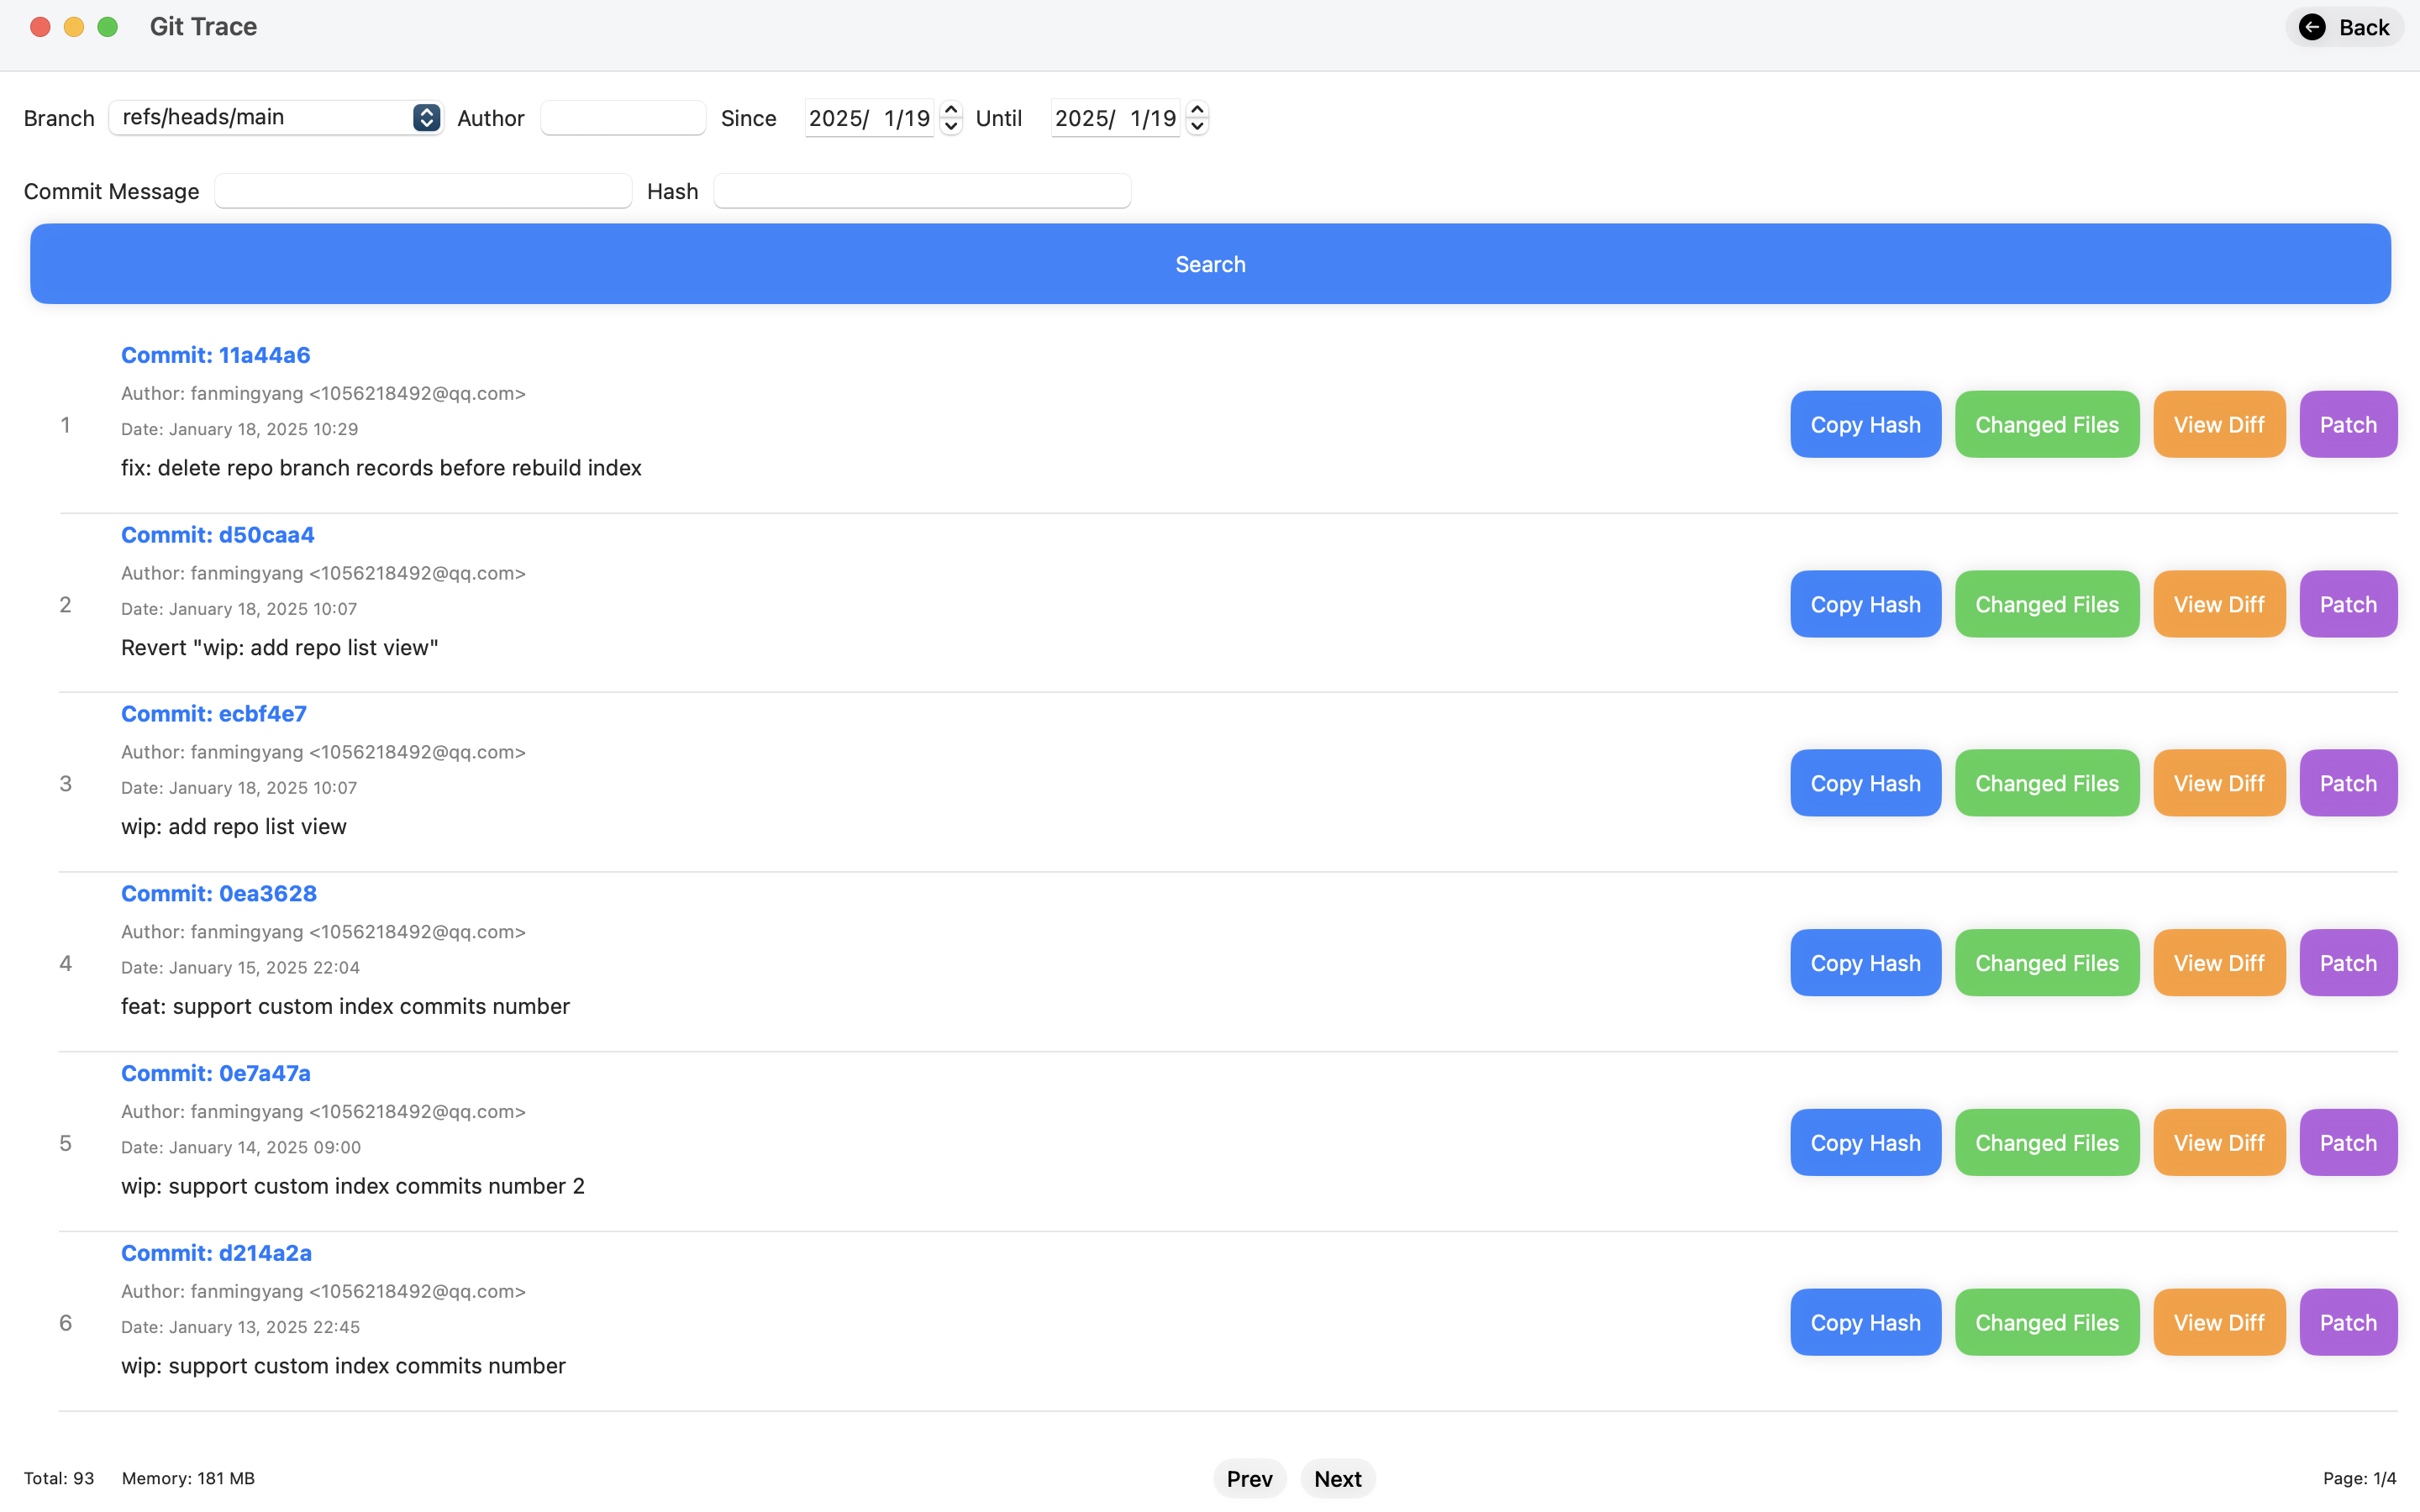Click the Commit Message input field
The height and width of the screenshot is (1512, 2420).
pyautogui.click(x=422, y=190)
